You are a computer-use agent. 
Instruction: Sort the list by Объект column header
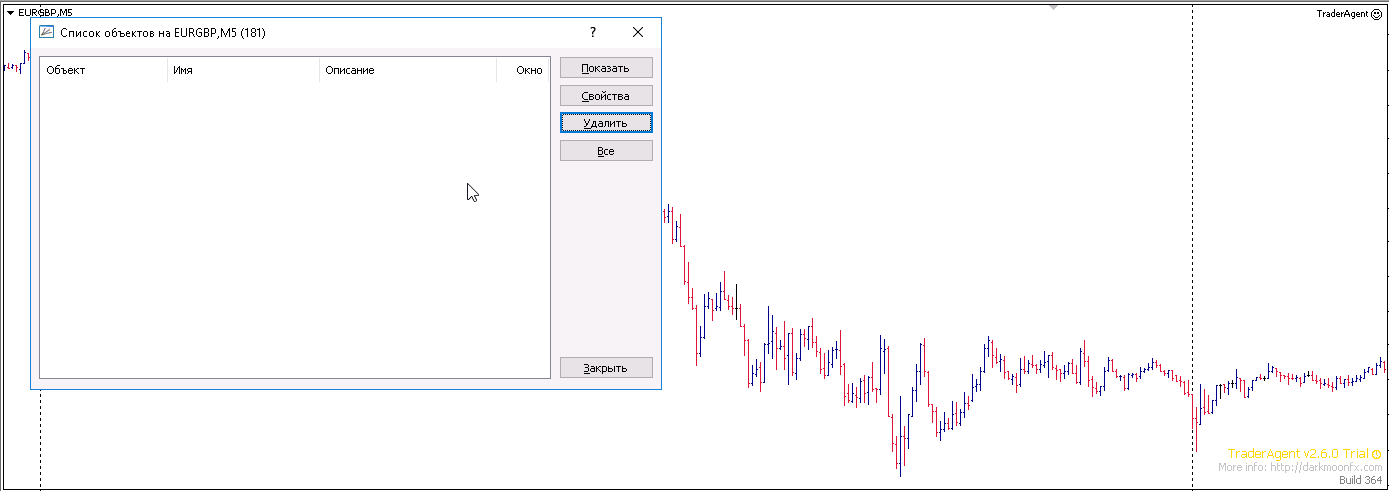(103, 70)
